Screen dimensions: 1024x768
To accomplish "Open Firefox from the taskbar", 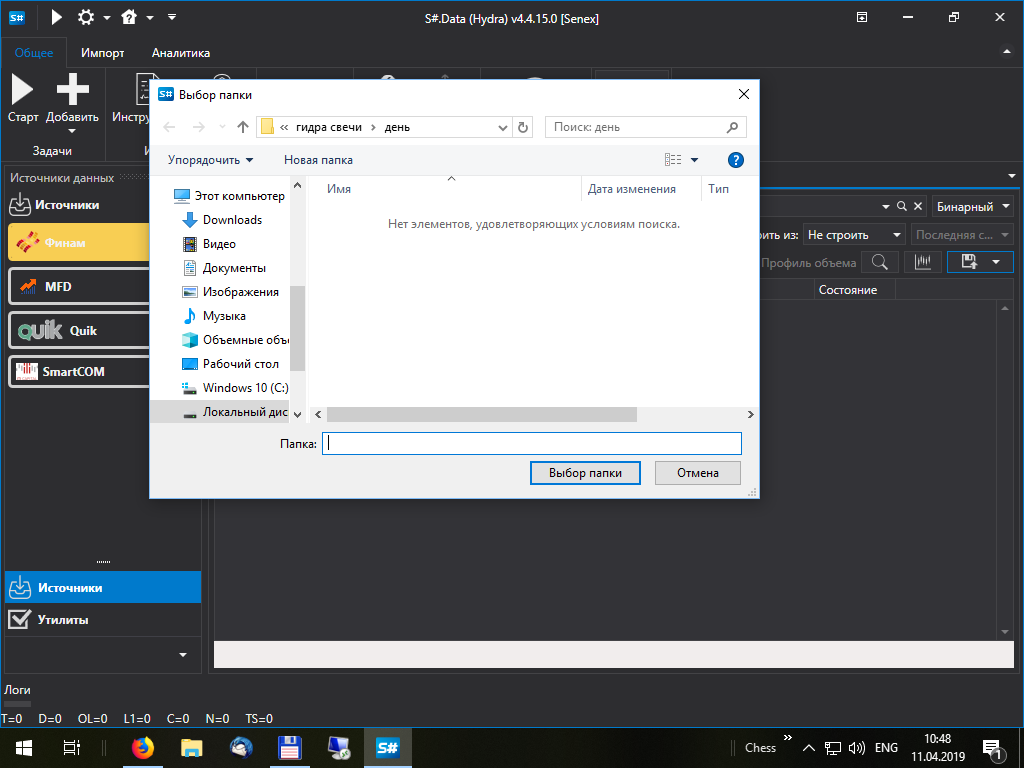I will (142, 748).
